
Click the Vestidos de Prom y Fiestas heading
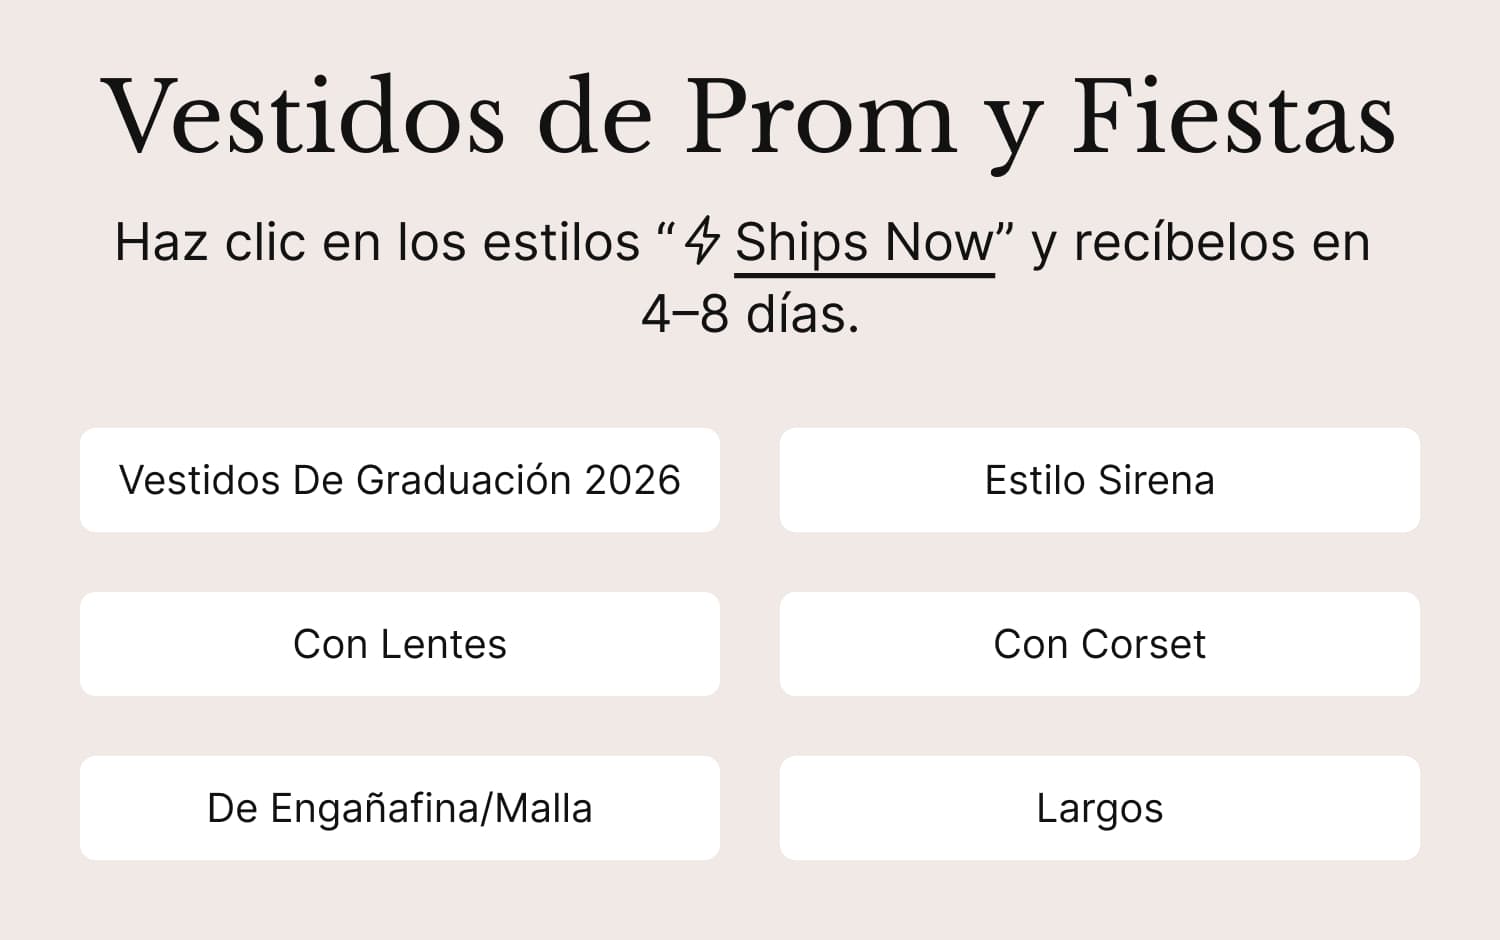click(x=748, y=118)
